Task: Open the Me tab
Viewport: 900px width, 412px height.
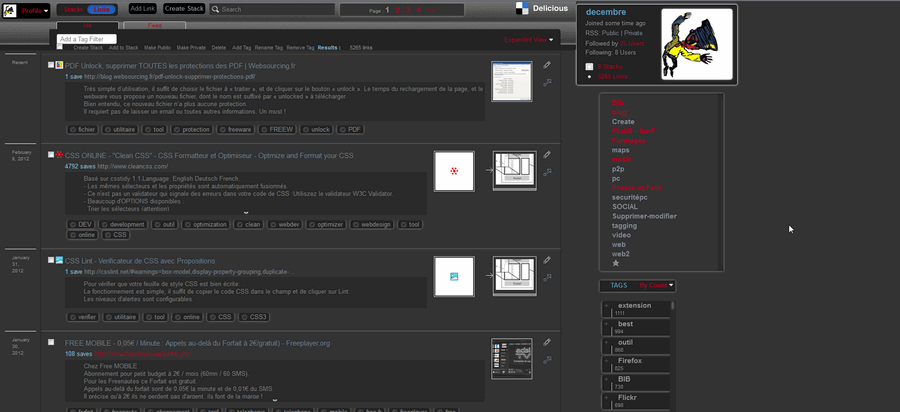Action: [87, 26]
